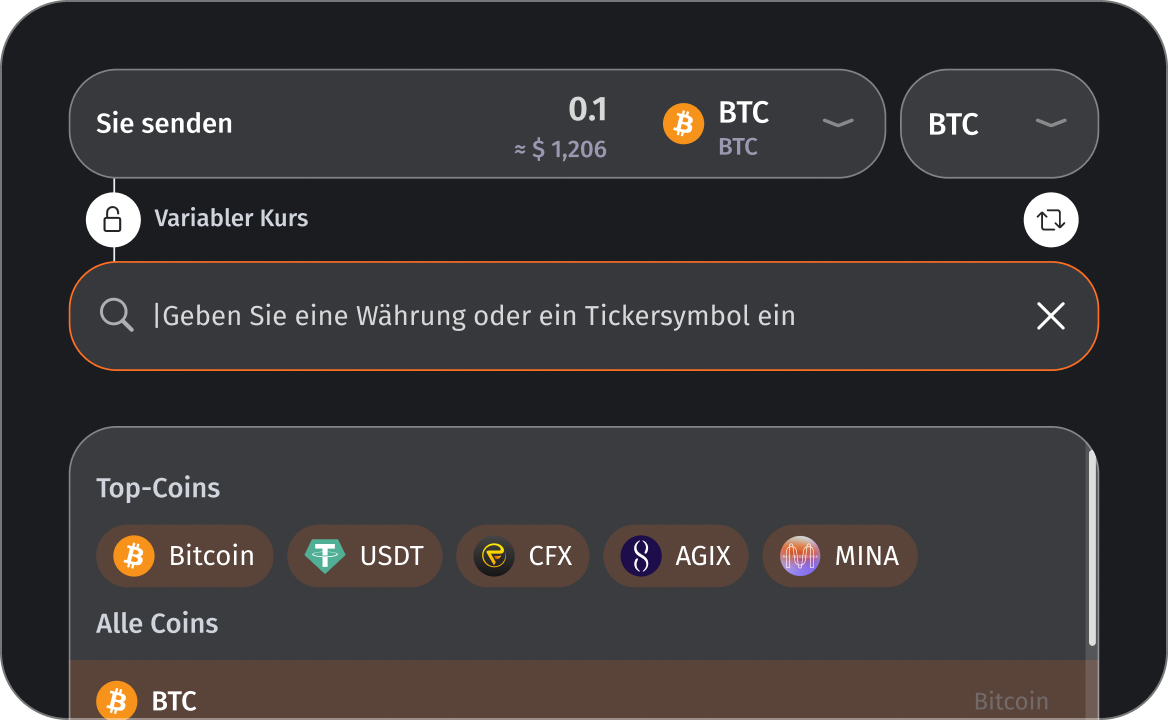
Task: Click the swap currencies icon
Action: (x=1051, y=219)
